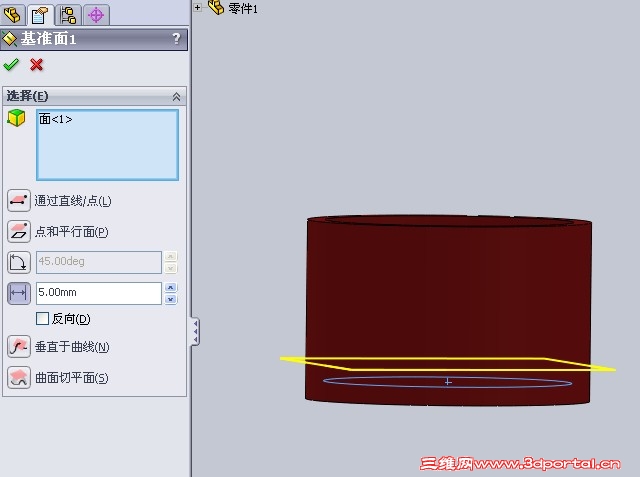
Task: Click the 45.00deg angle field
Action: [99, 262]
